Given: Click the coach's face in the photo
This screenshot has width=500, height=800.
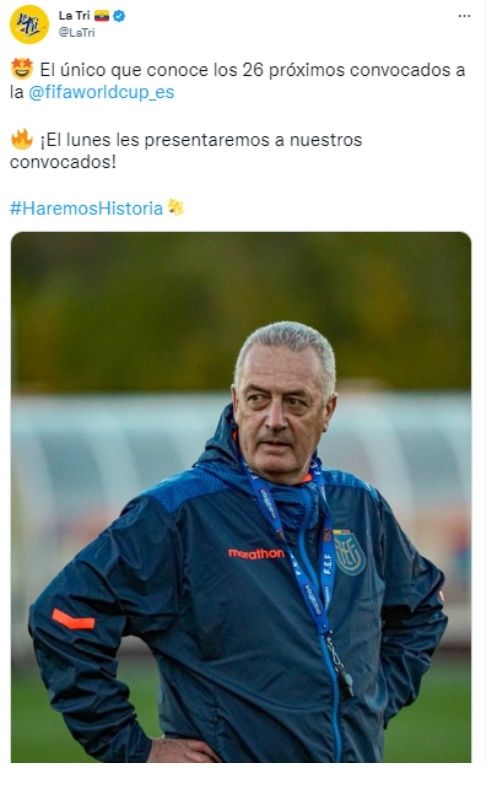Looking at the screenshot, I should (282, 408).
